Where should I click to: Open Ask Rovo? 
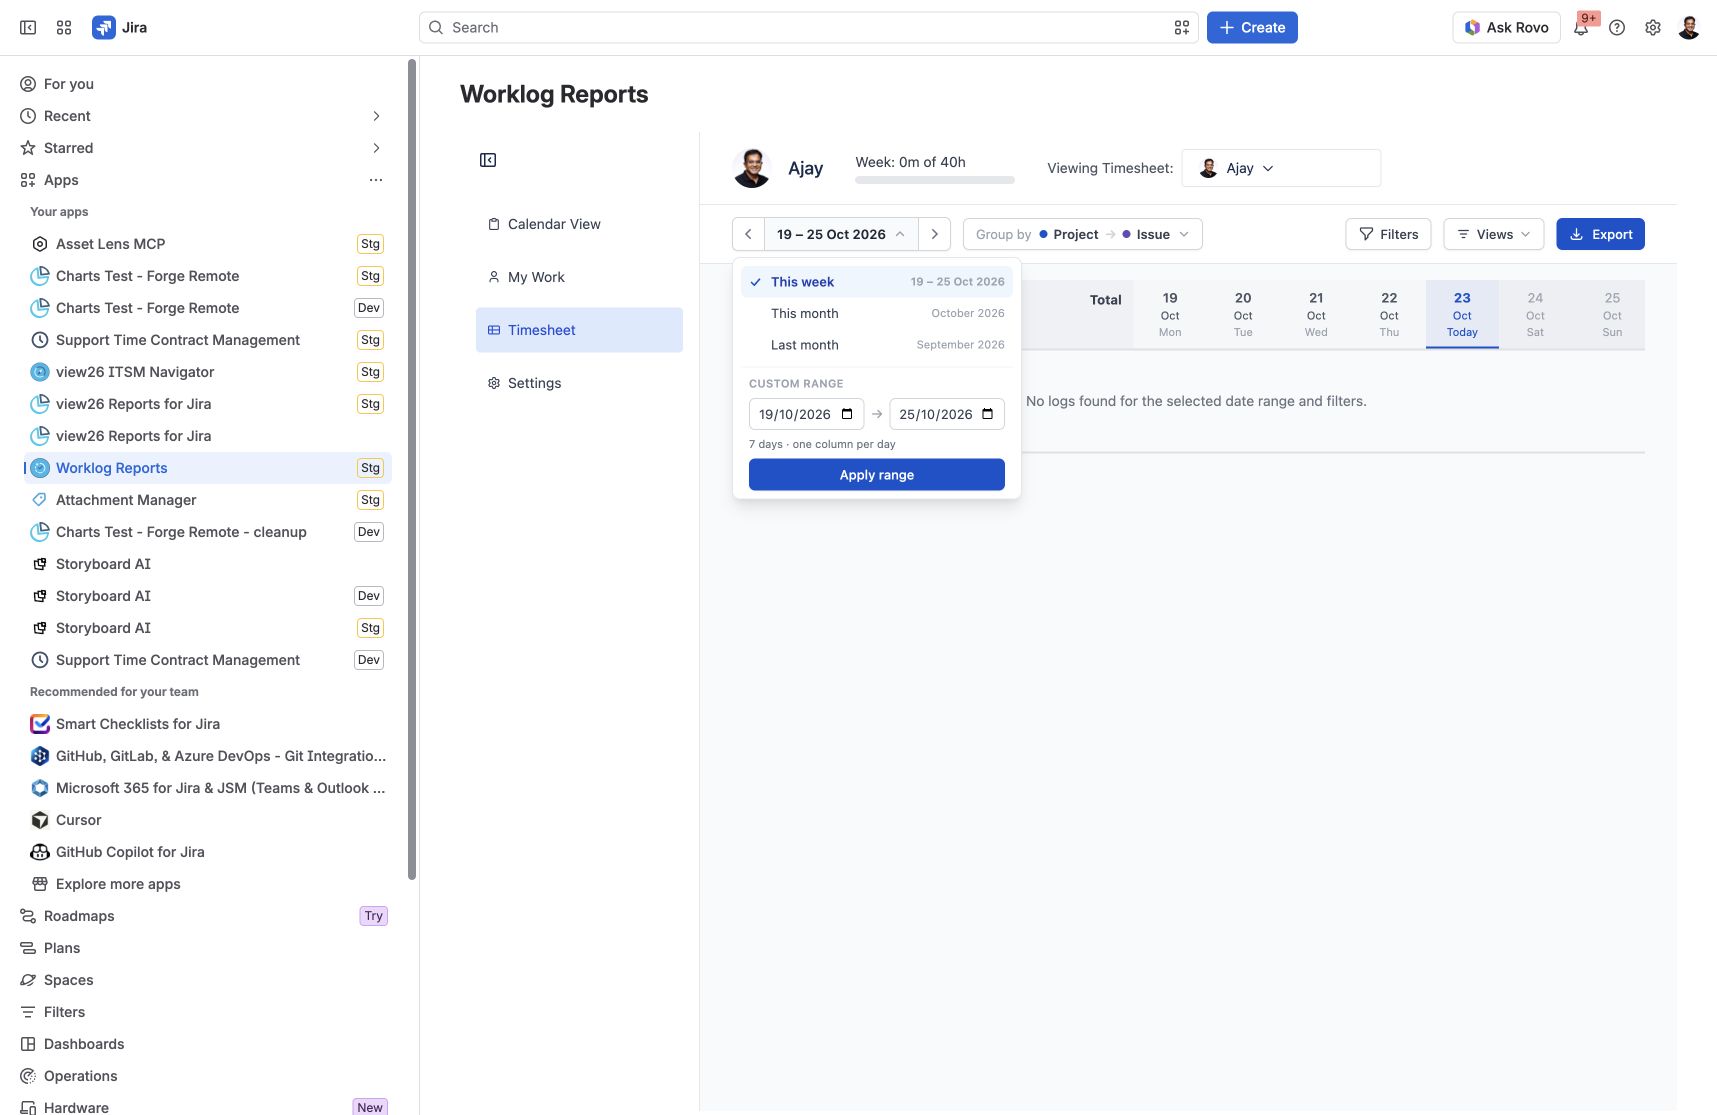pos(1506,28)
